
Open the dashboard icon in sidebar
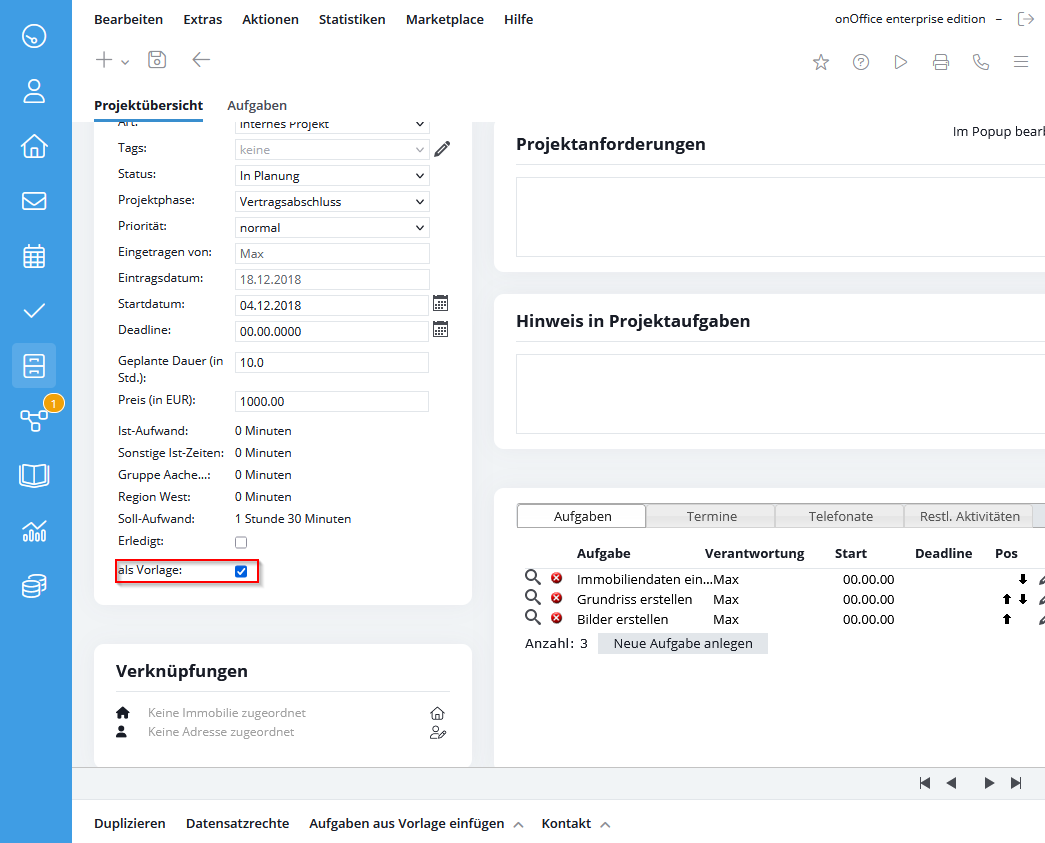(x=34, y=36)
